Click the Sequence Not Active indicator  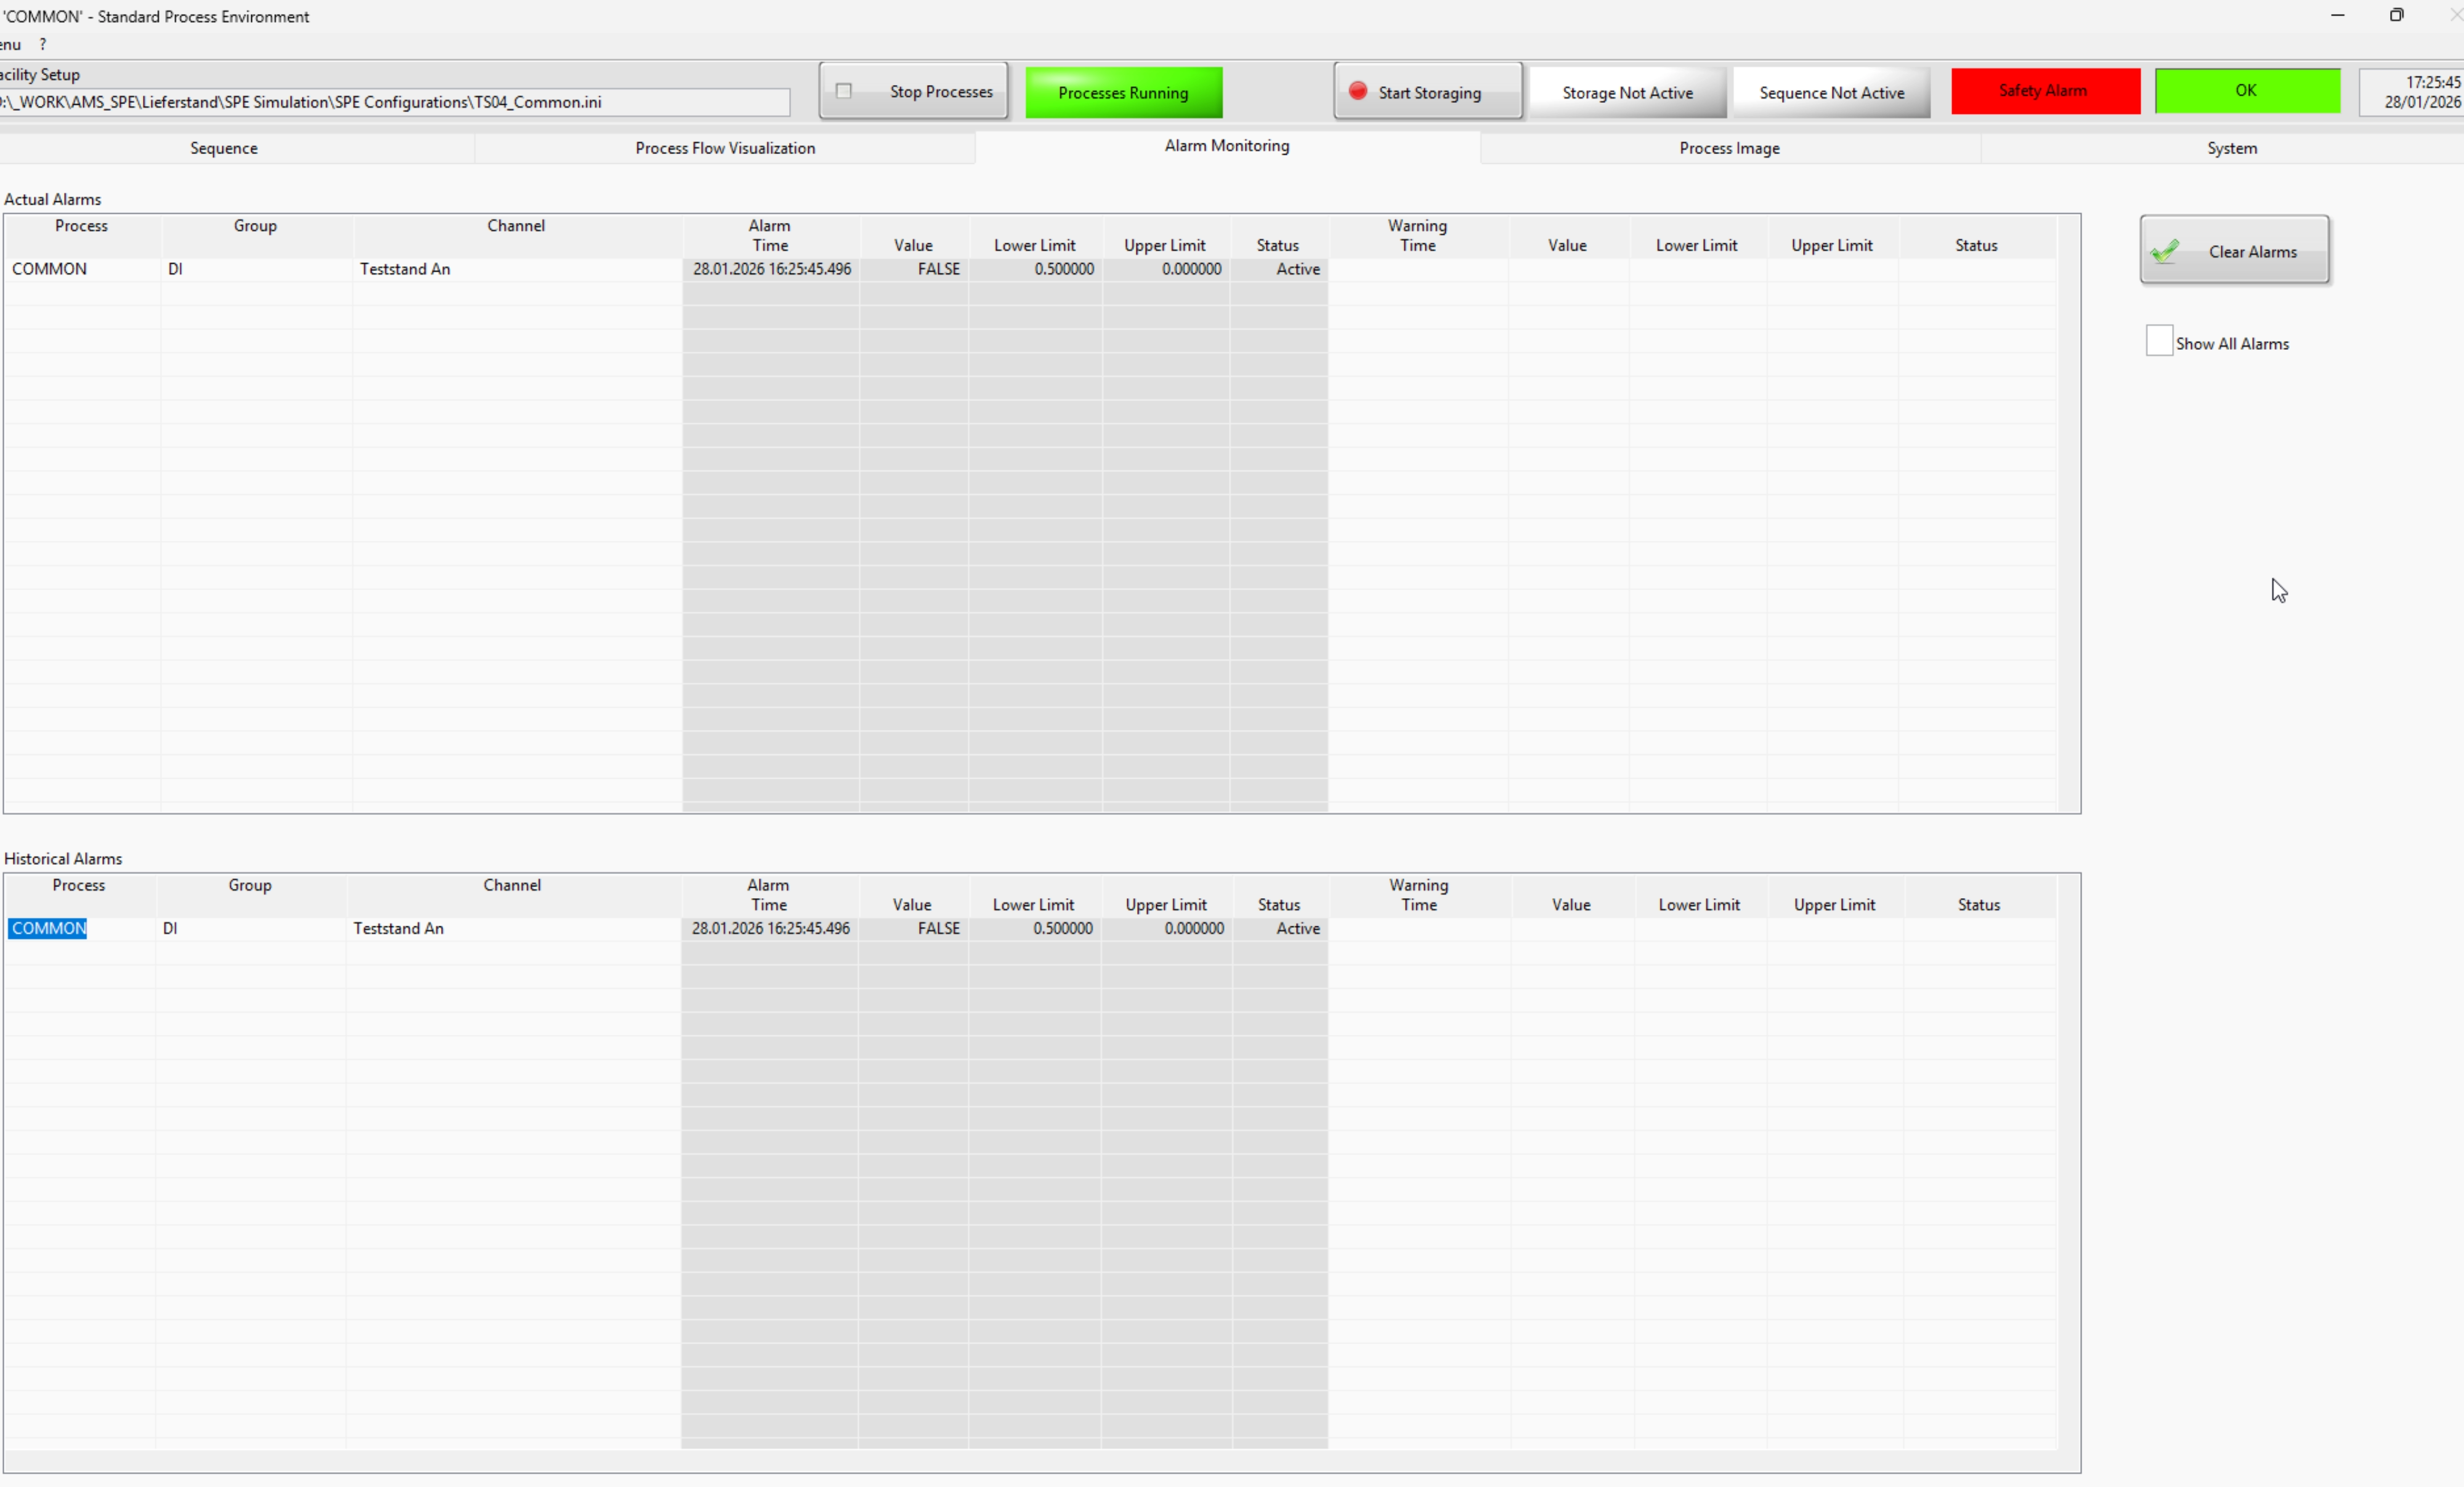pos(1831,93)
